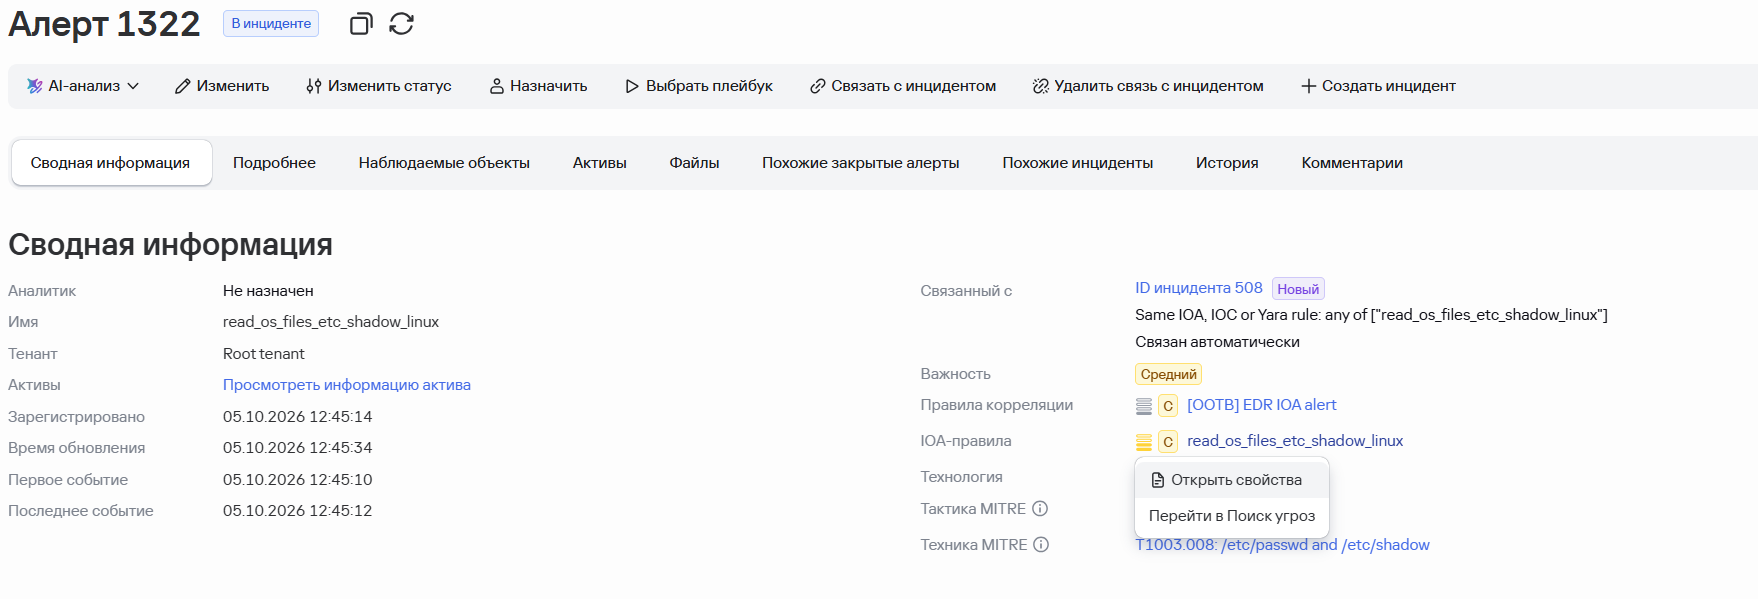Open the ID инцидента 508 link

pyautogui.click(x=1199, y=288)
